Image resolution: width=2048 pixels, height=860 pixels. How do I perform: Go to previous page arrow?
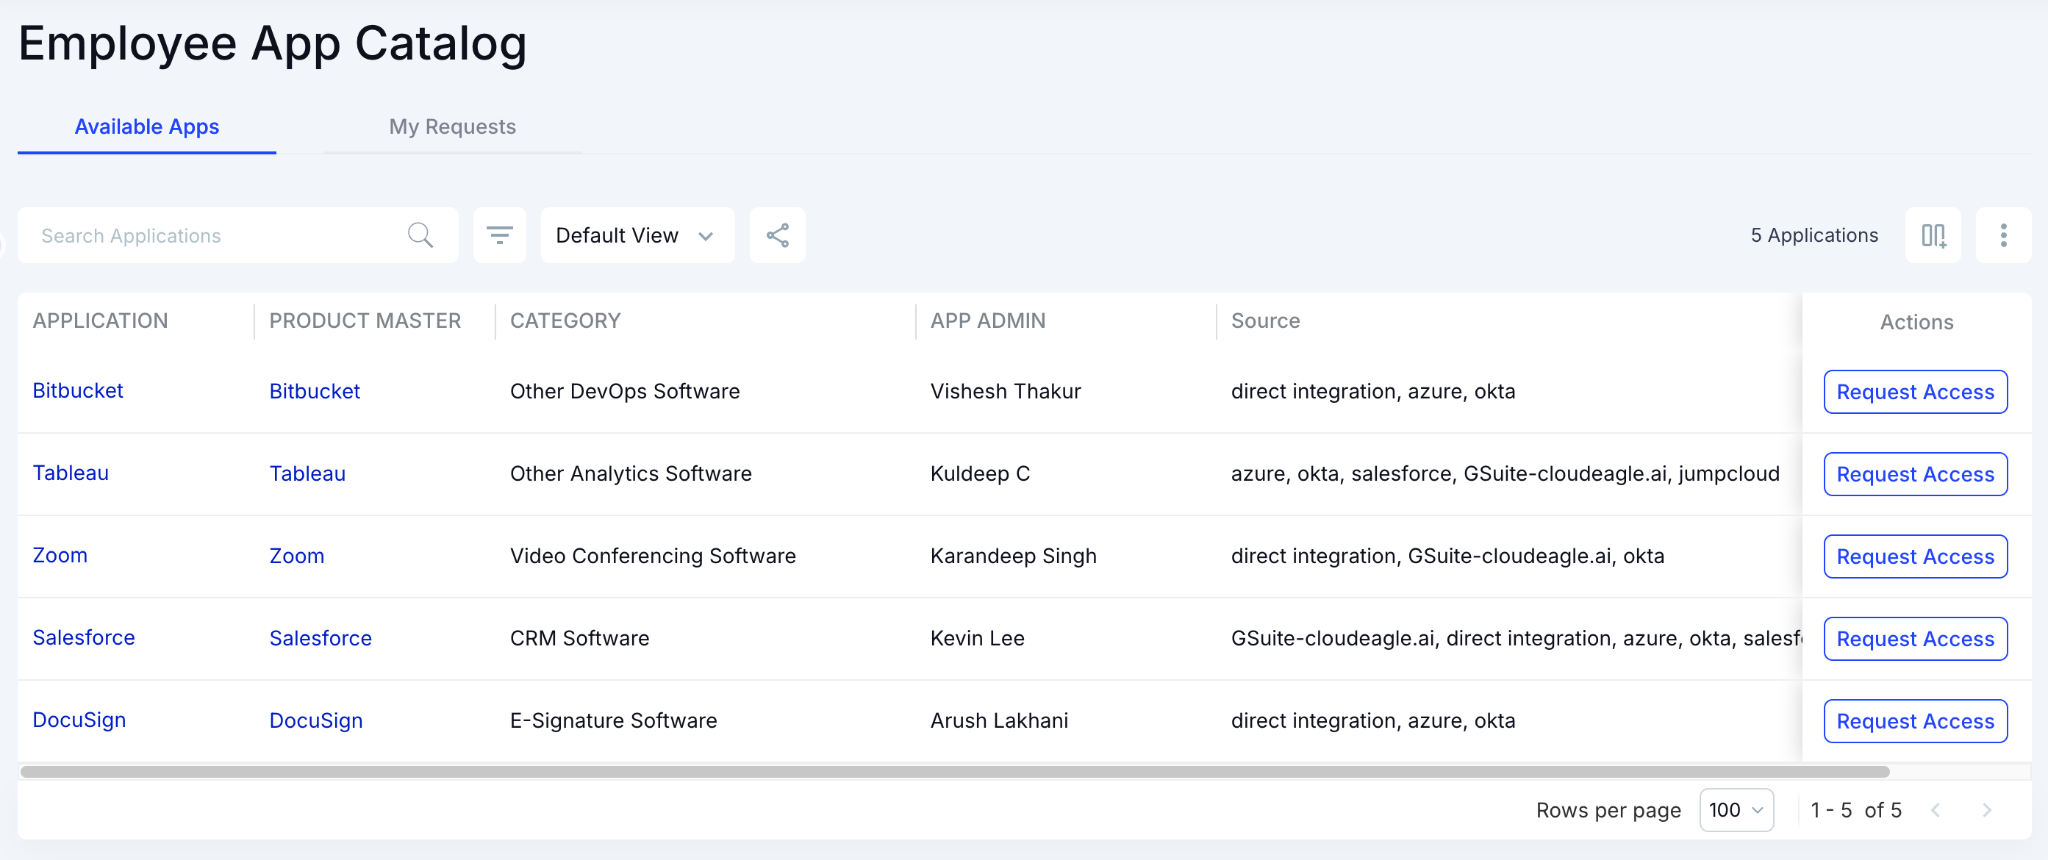click(1936, 810)
